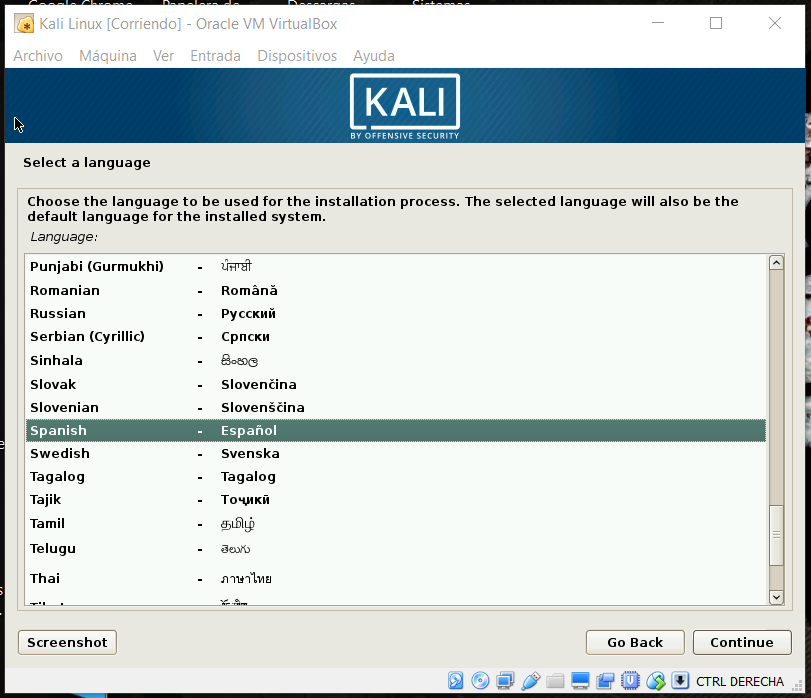Click the optical disk status icon
Screen dimensions: 811x698
click(x=481, y=681)
